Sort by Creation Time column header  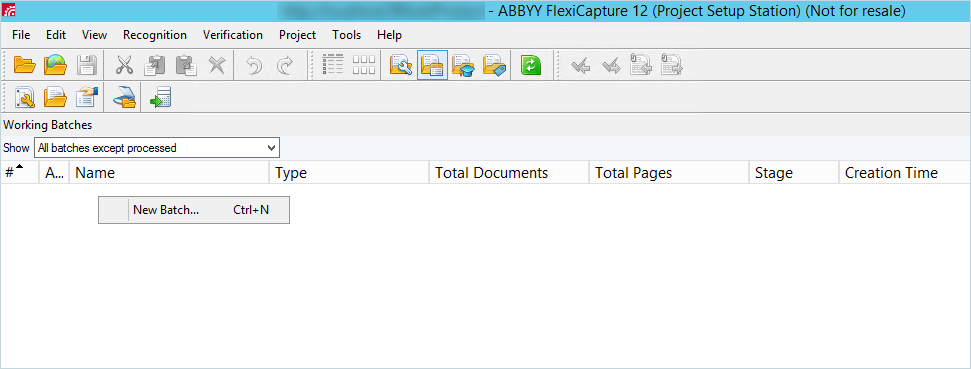(905, 173)
